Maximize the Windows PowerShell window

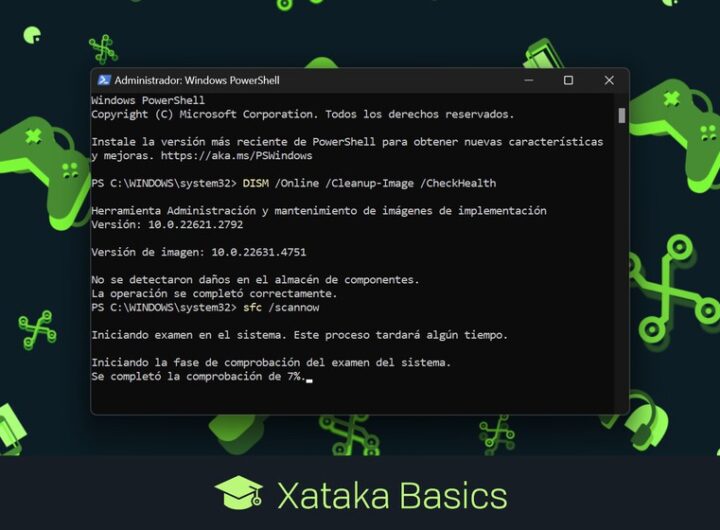point(568,80)
